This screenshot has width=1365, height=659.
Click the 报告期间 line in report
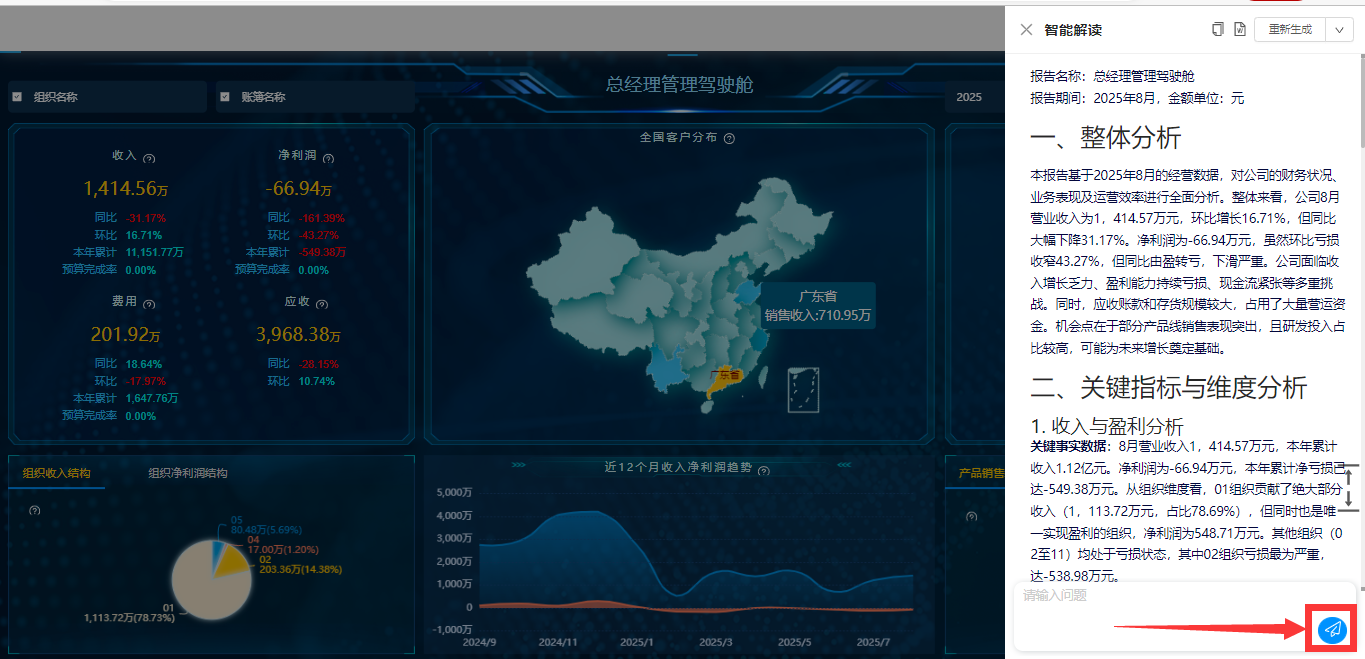point(1138,98)
